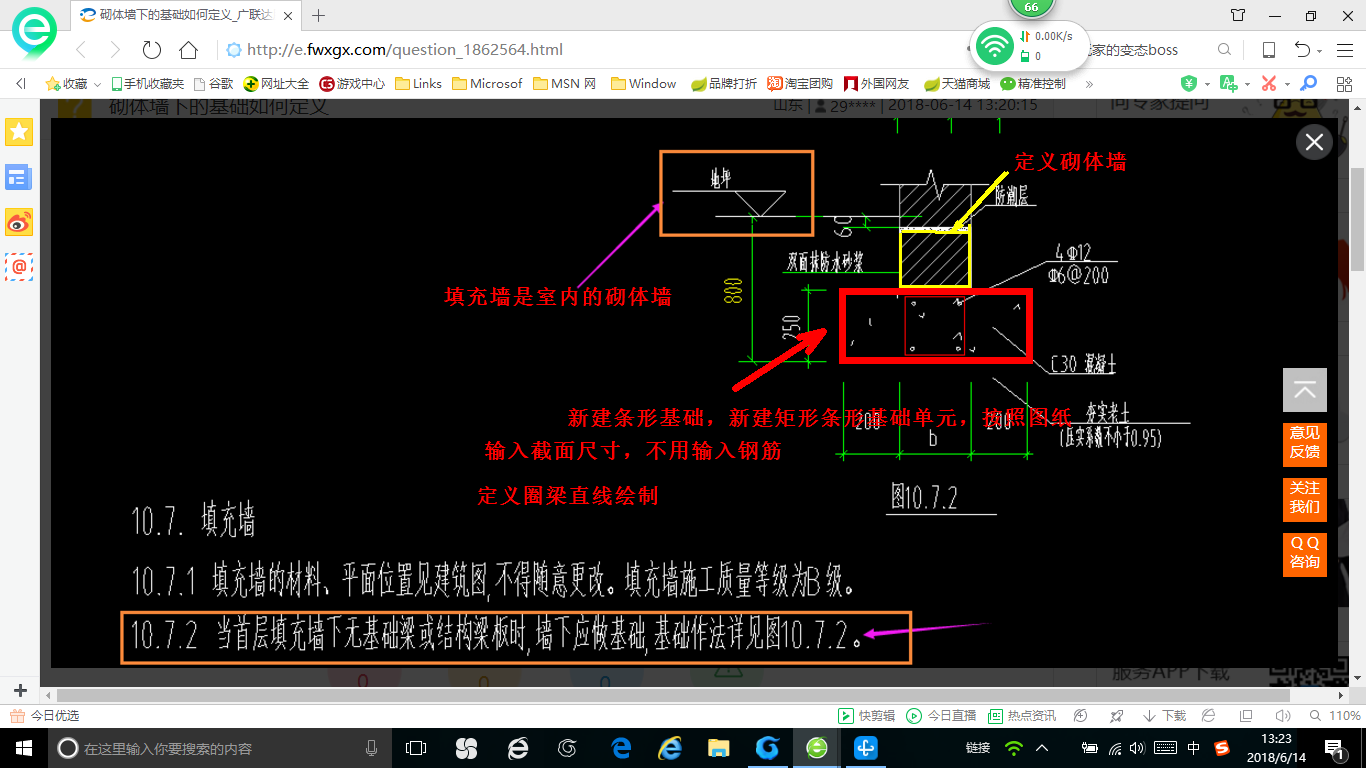Go to the browser home page
1366x768 pixels.
coord(188,50)
